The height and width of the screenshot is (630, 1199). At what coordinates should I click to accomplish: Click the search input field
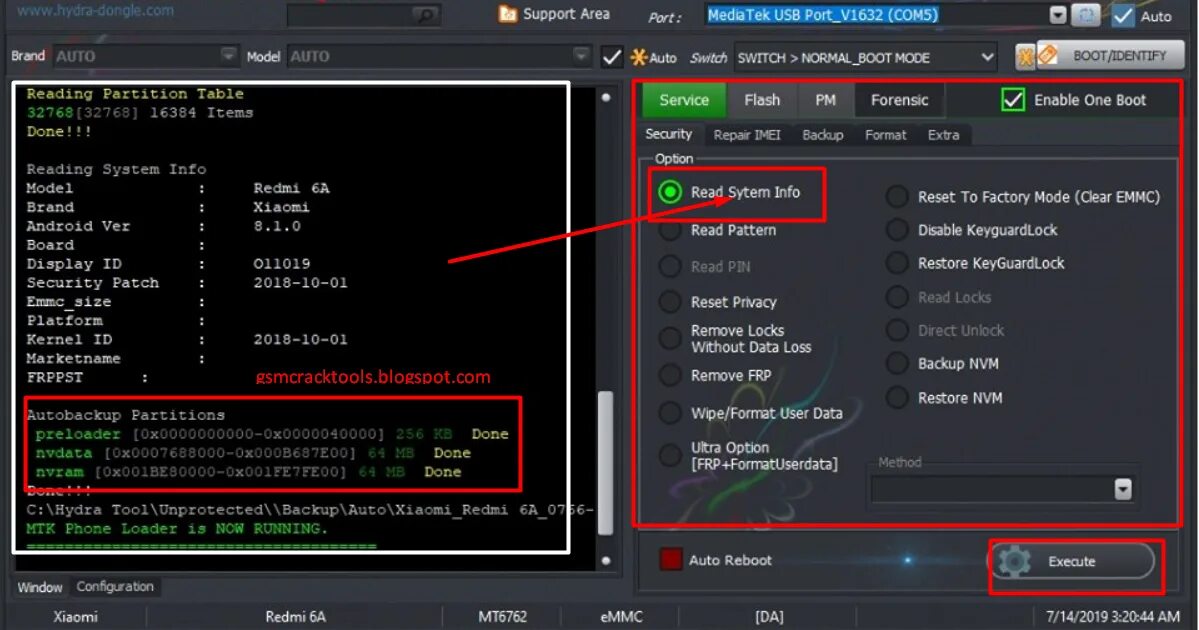(x=363, y=15)
